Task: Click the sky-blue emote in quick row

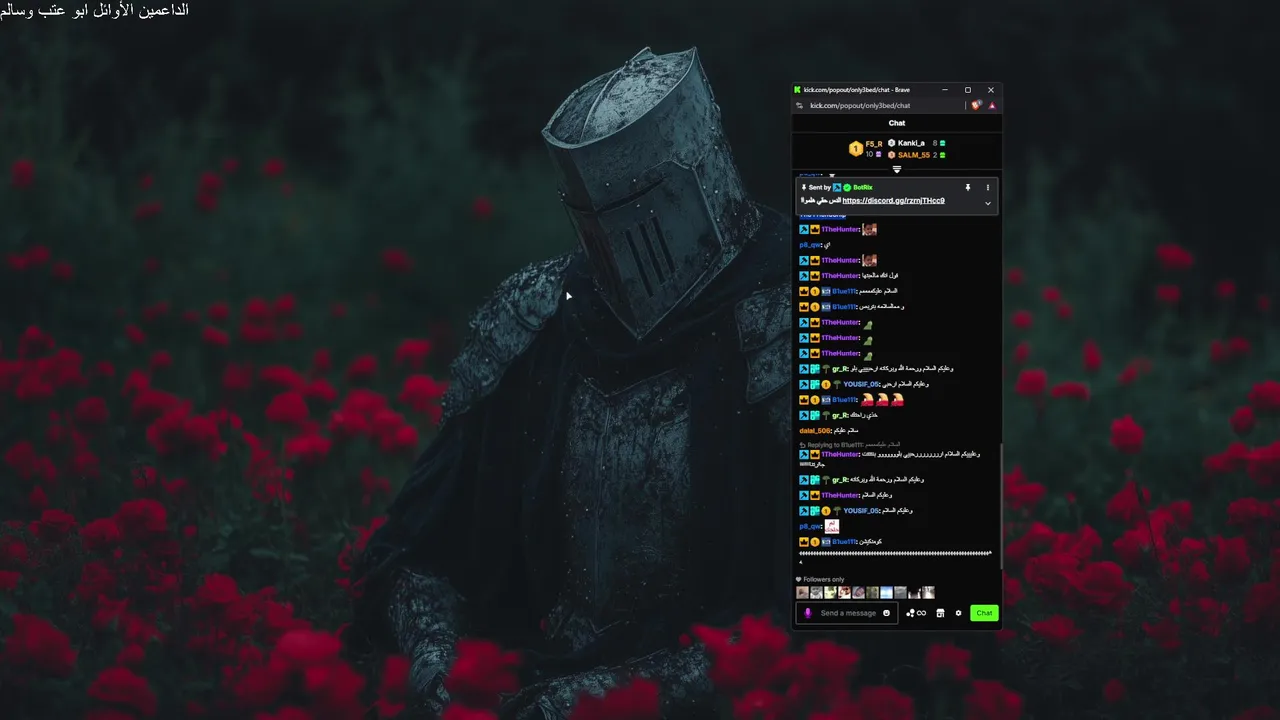Action: (886, 592)
